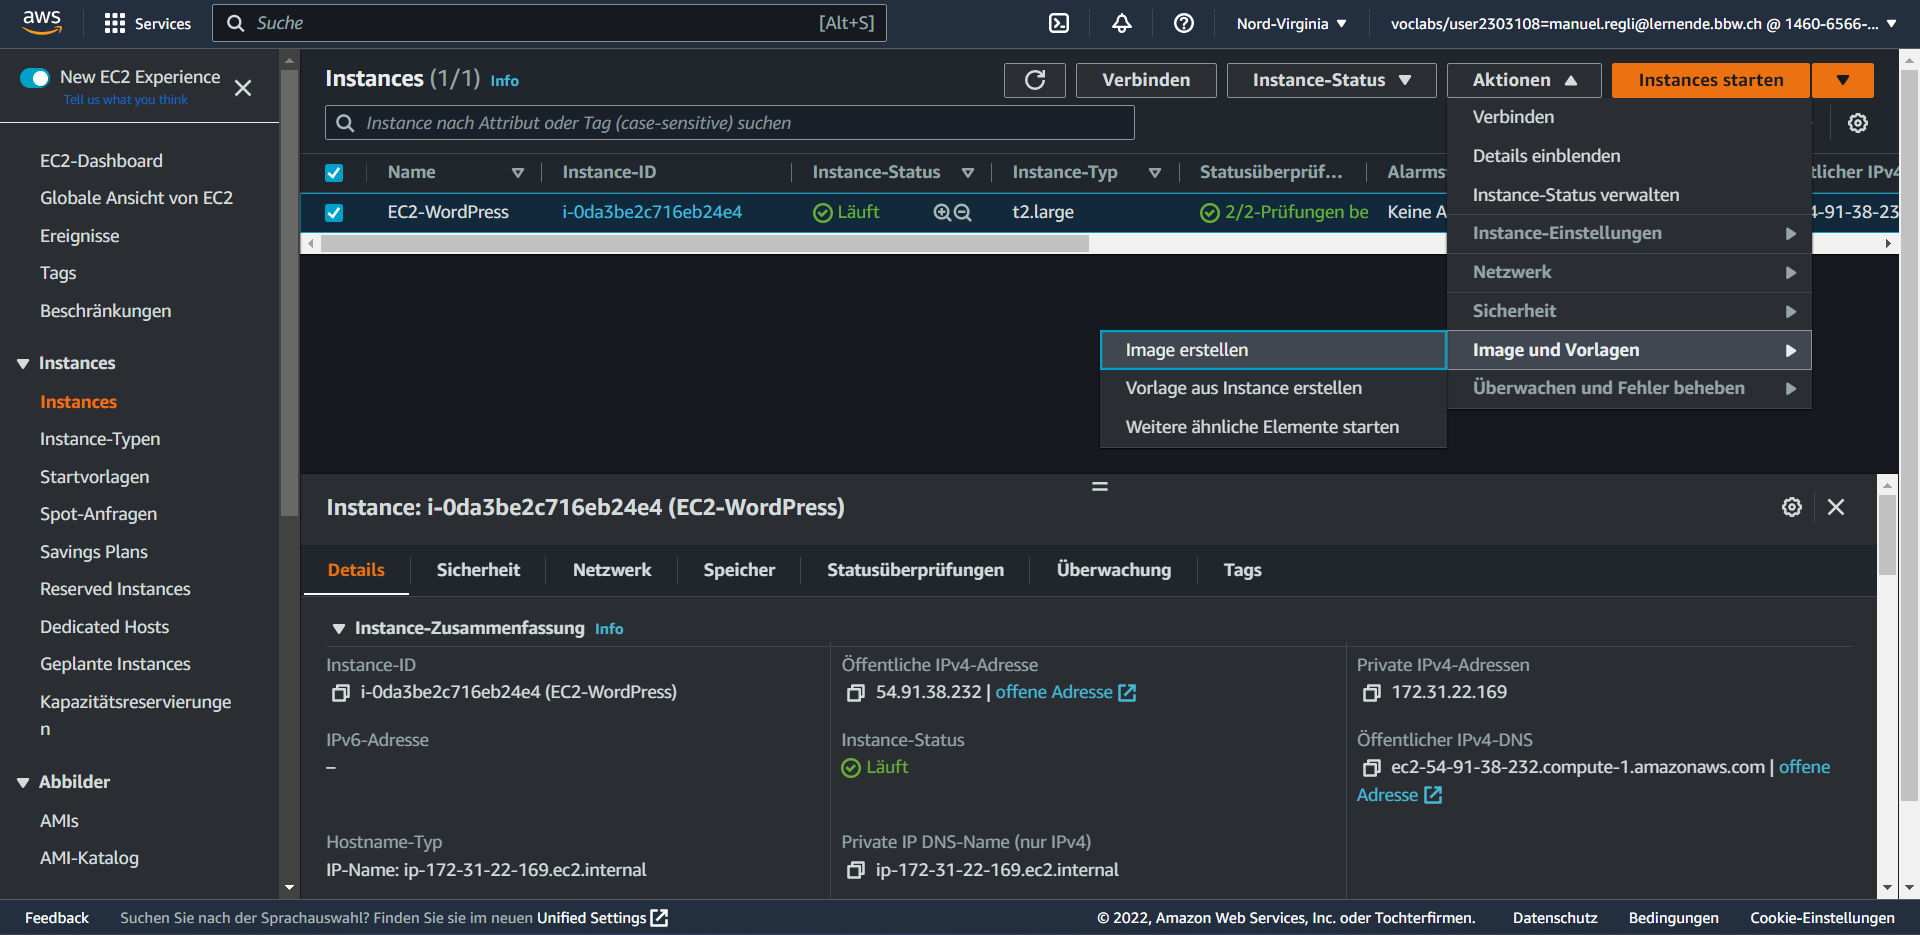
Task: Switch to the Statusüberprüfungen tab
Action: point(915,570)
